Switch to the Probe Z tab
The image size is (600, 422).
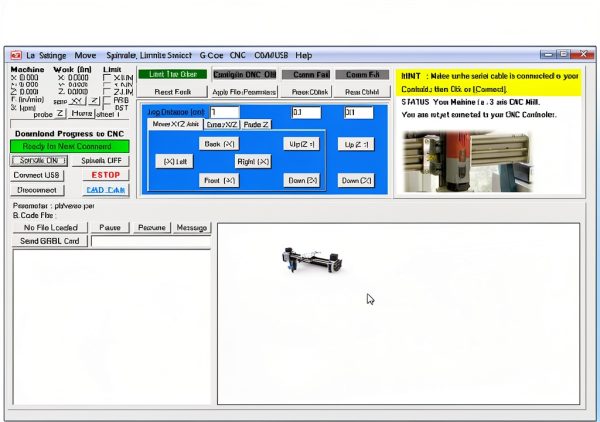256,124
